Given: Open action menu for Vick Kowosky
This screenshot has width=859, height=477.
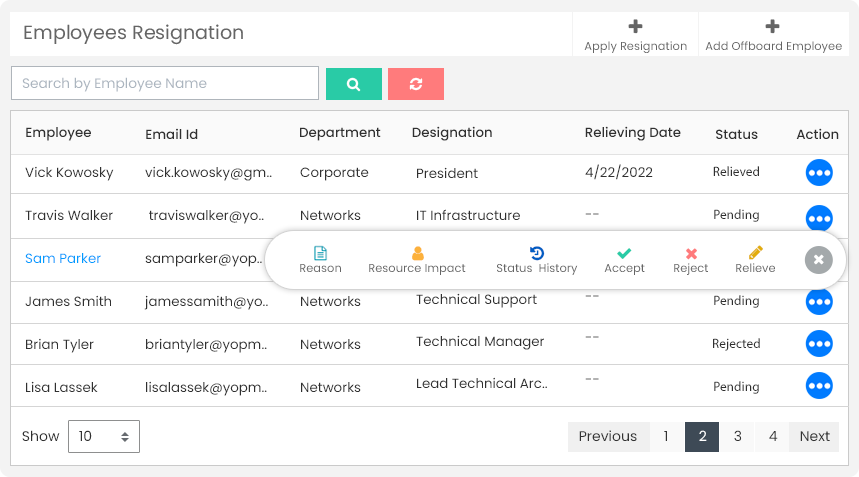Looking at the screenshot, I should [x=818, y=173].
